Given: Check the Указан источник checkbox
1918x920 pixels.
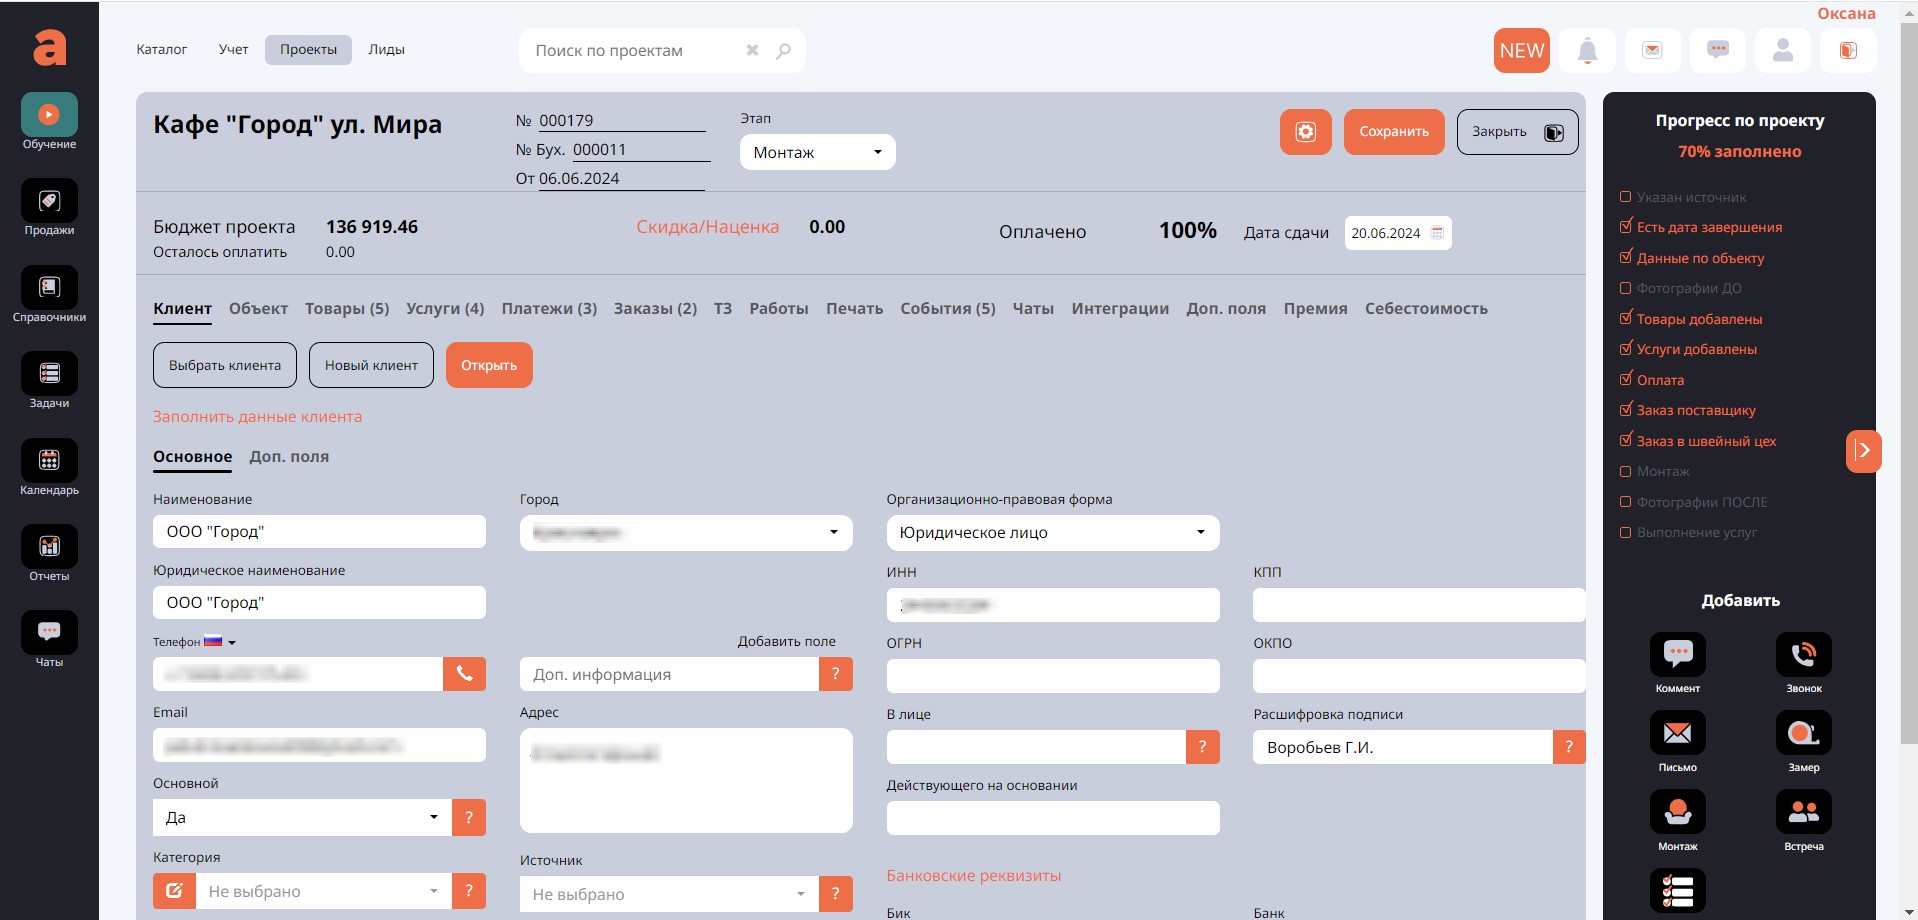Looking at the screenshot, I should [1625, 198].
